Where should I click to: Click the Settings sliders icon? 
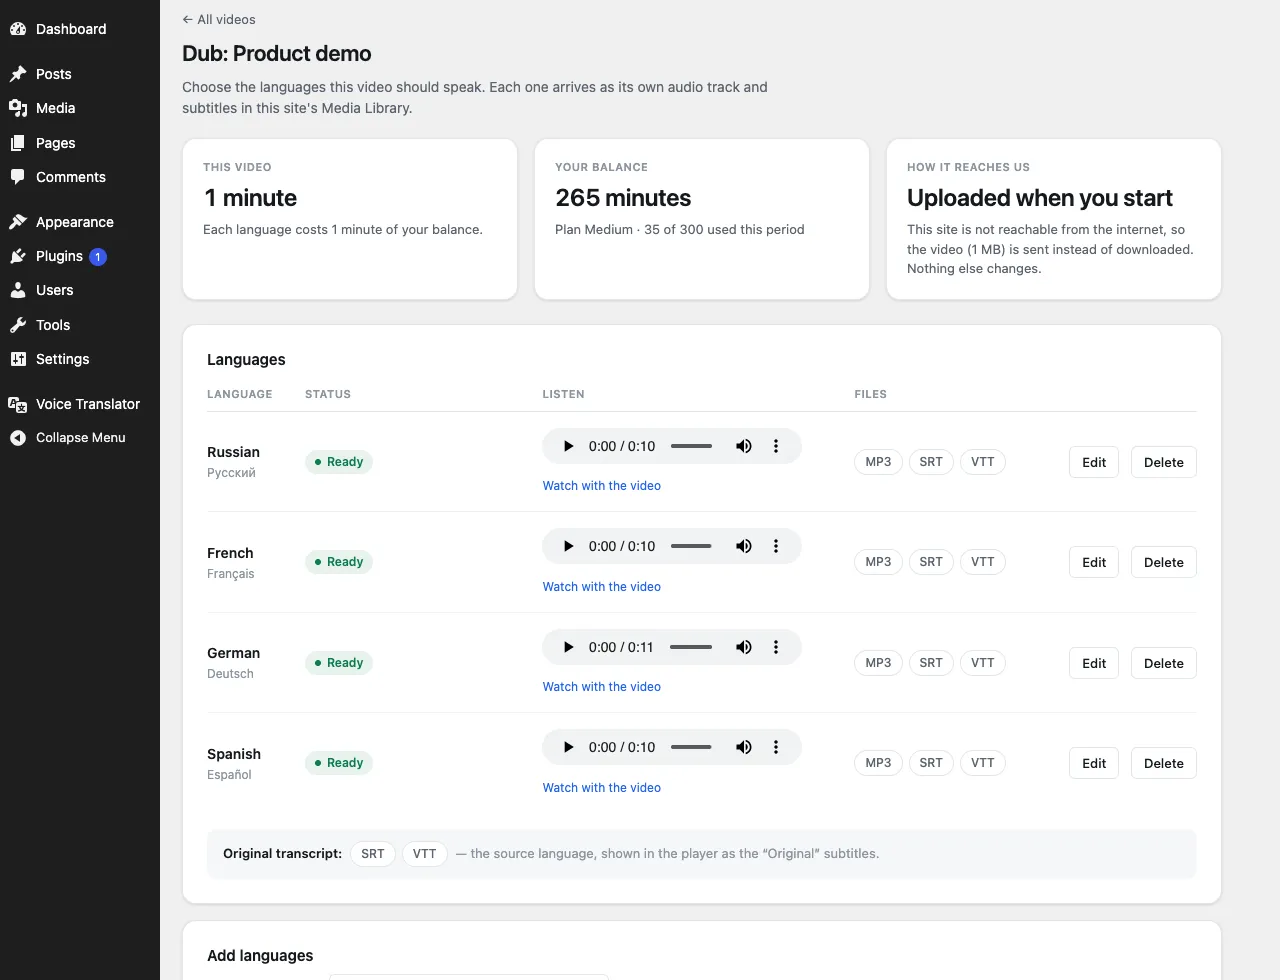(x=18, y=359)
